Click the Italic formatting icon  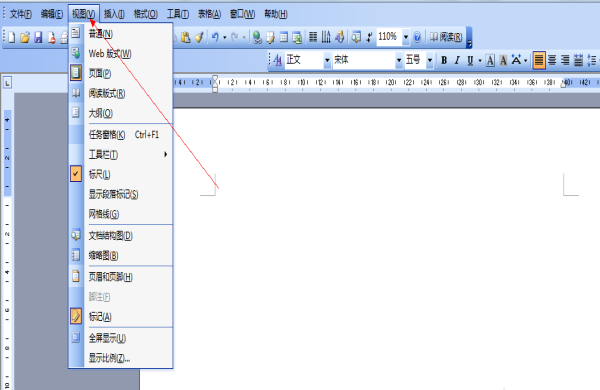pyautogui.click(x=457, y=60)
